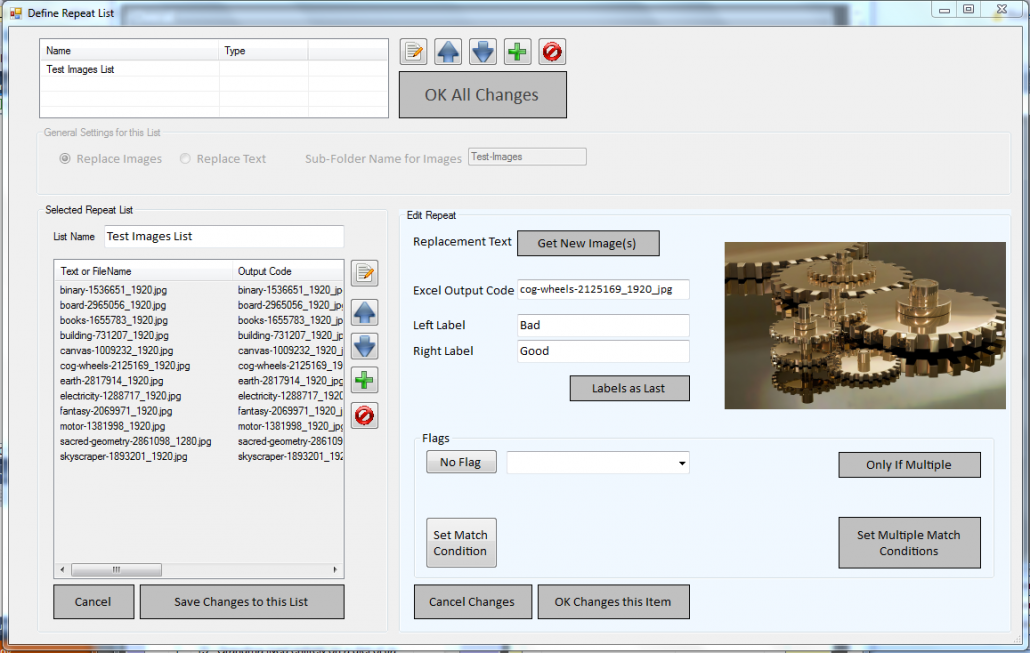The width and height of the screenshot is (1030, 653).
Task: Move selected file up with side arrow
Action: click(x=365, y=312)
